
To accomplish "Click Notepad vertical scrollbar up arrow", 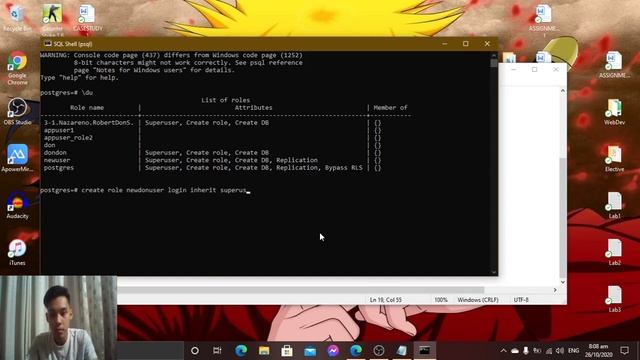I will (563, 91).
